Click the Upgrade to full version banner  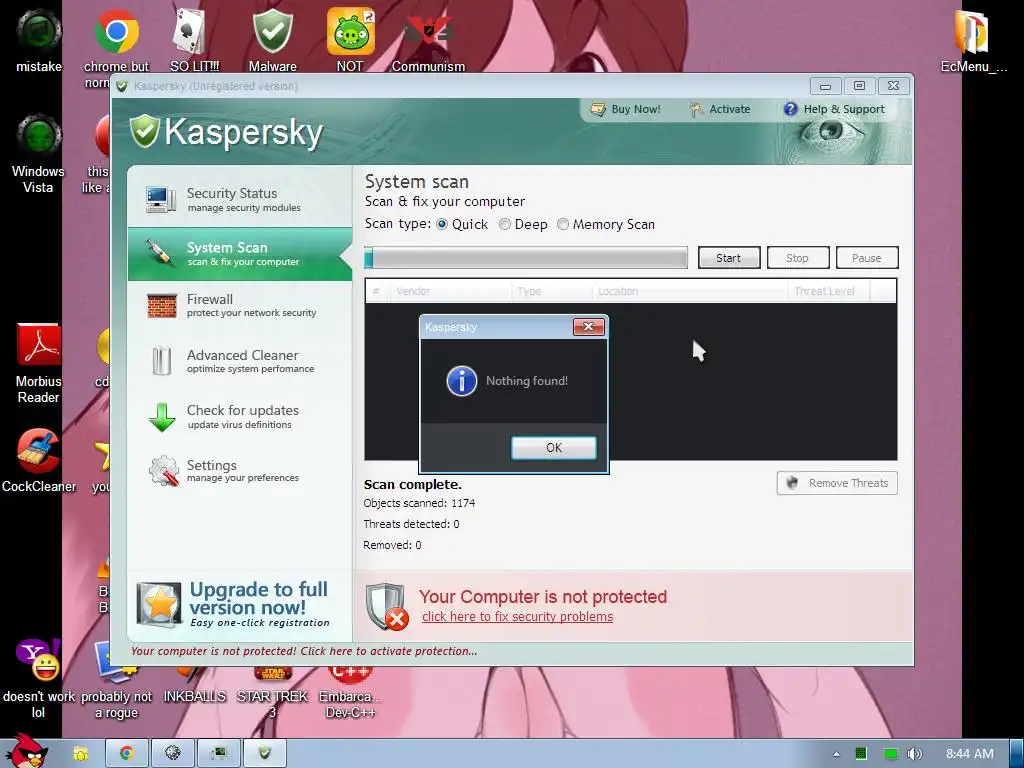pyautogui.click(x=239, y=604)
